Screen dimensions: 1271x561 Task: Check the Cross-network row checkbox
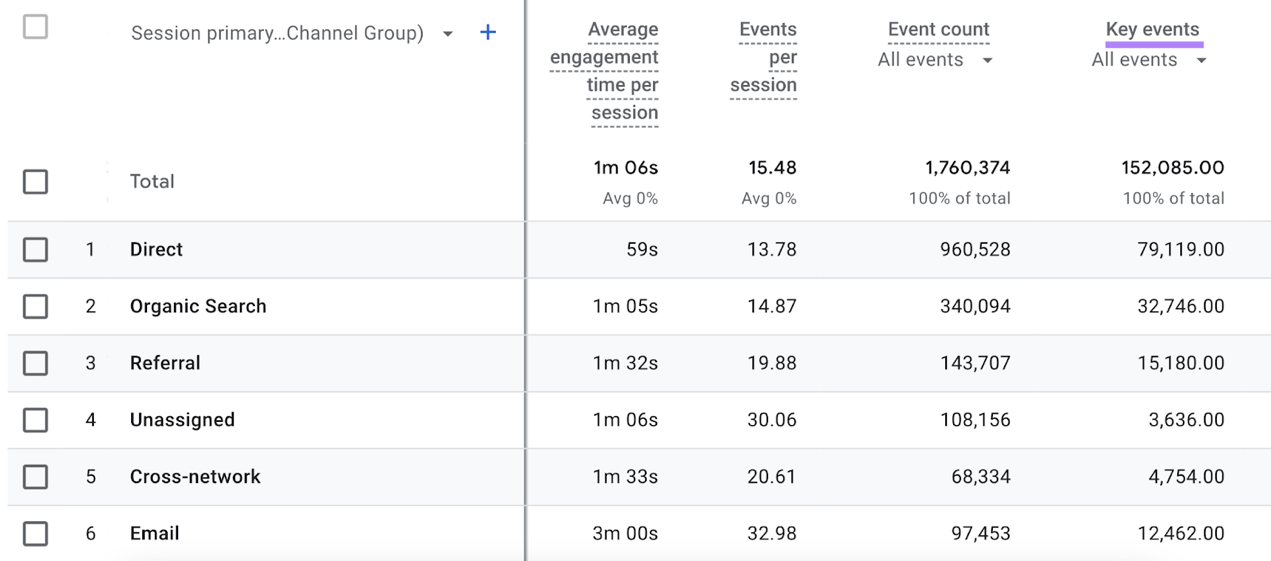35,477
